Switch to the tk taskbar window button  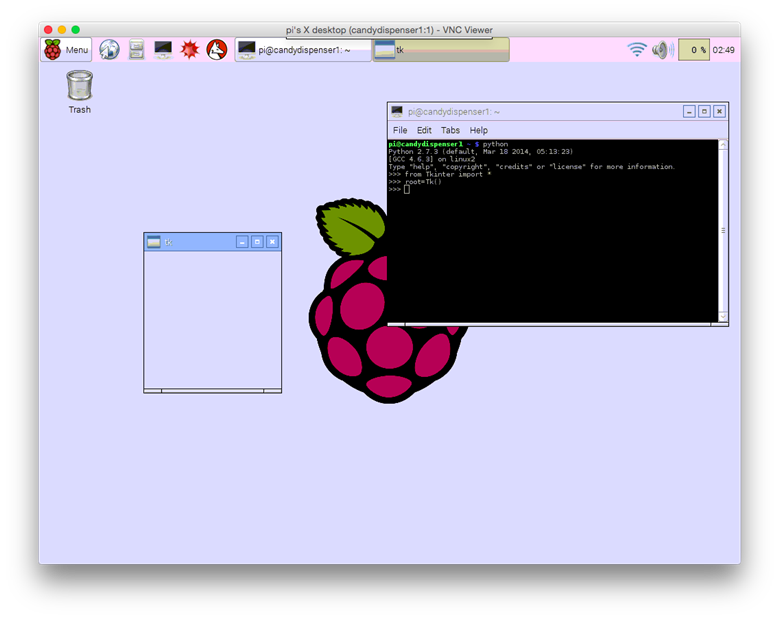pos(440,50)
